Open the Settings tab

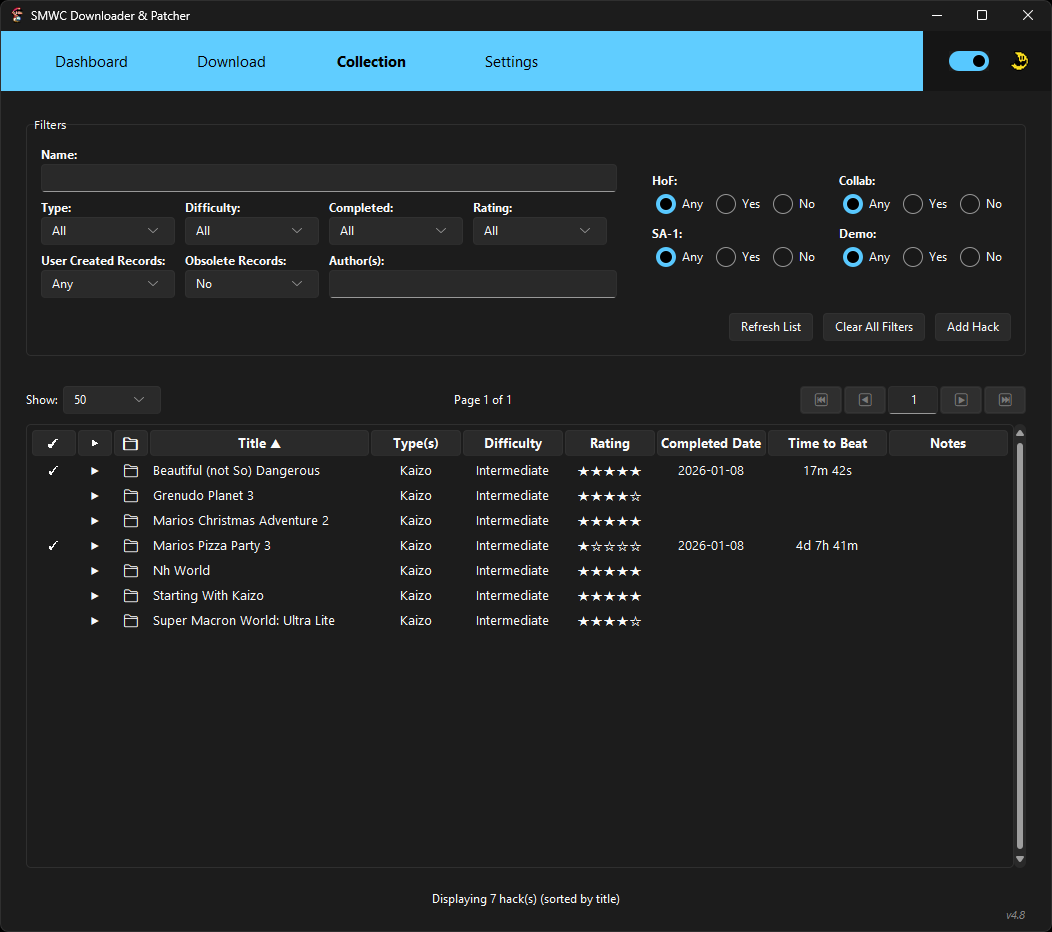point(511,61)
